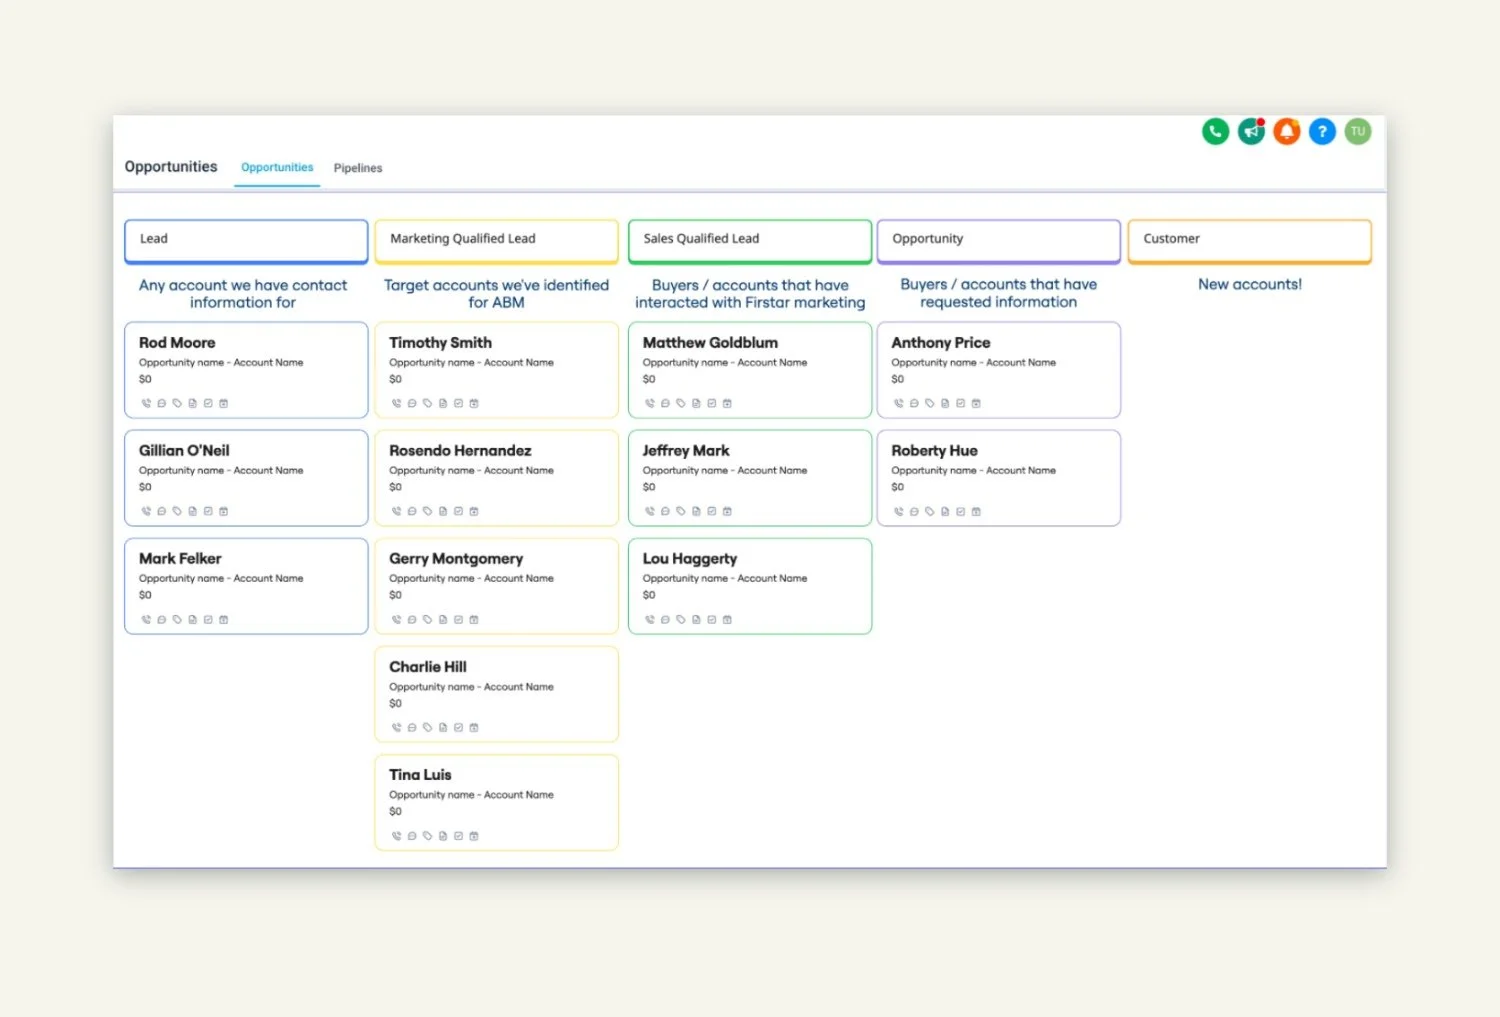Click the task check icon on Mark Felker card
1500x1017 pixels.
208,619
